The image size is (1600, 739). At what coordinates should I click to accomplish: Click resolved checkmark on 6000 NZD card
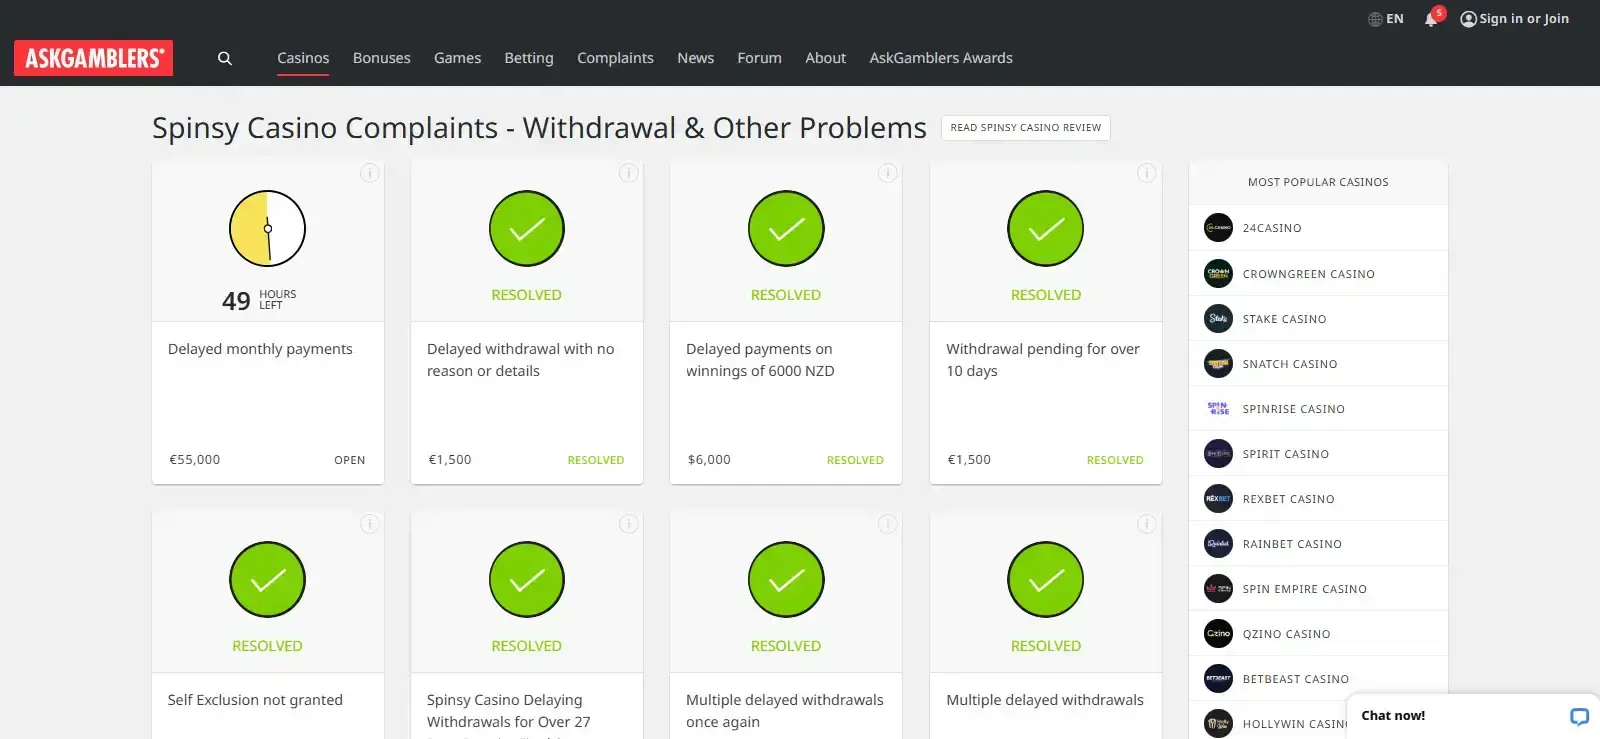click(786, 228)
